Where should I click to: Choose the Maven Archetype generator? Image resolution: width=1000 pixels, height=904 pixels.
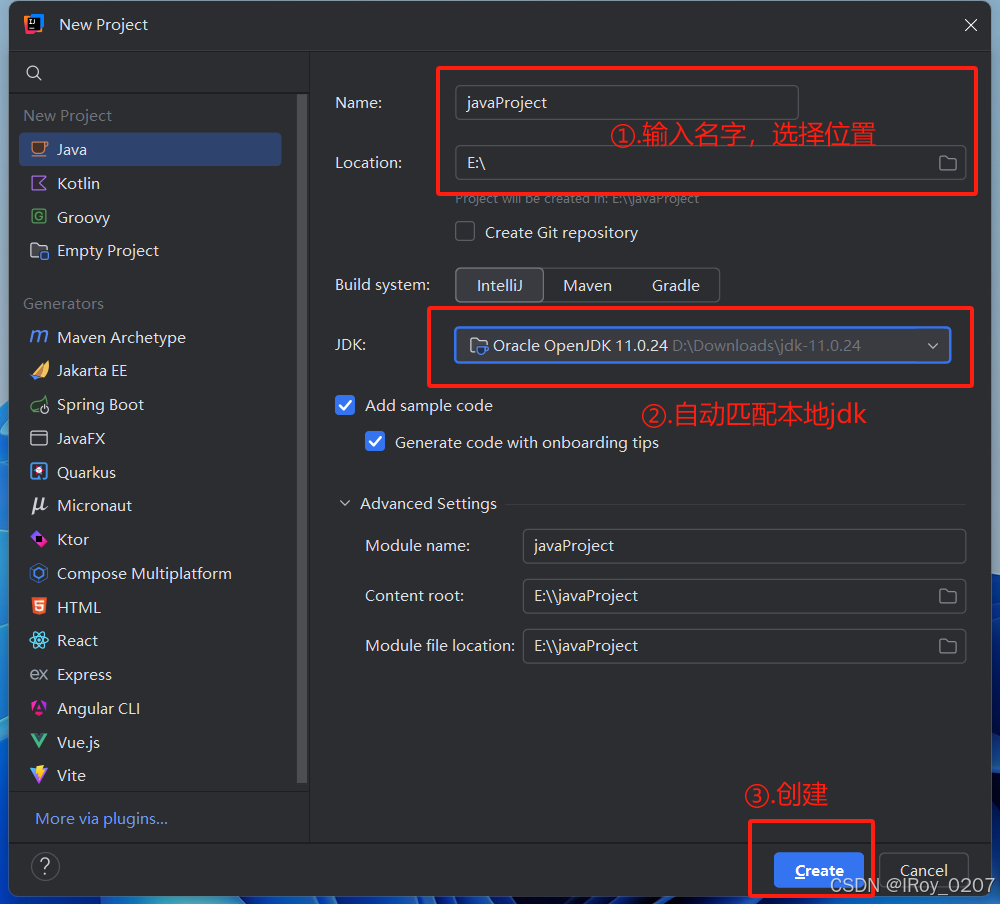pyautogui.click(x=150, y=337)
